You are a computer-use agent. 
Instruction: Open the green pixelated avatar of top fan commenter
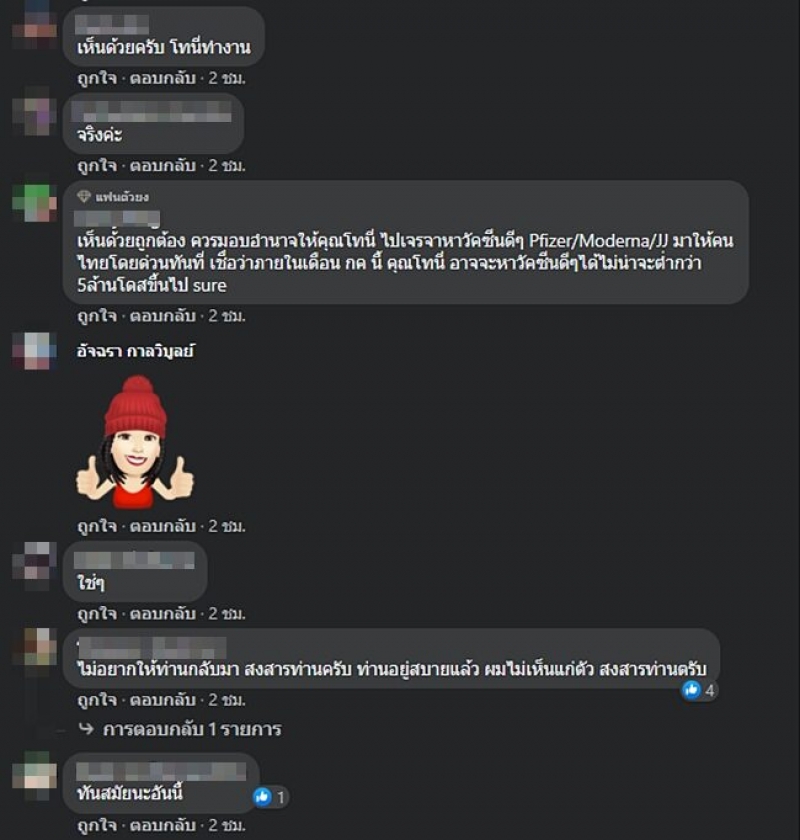coord(34,202)
